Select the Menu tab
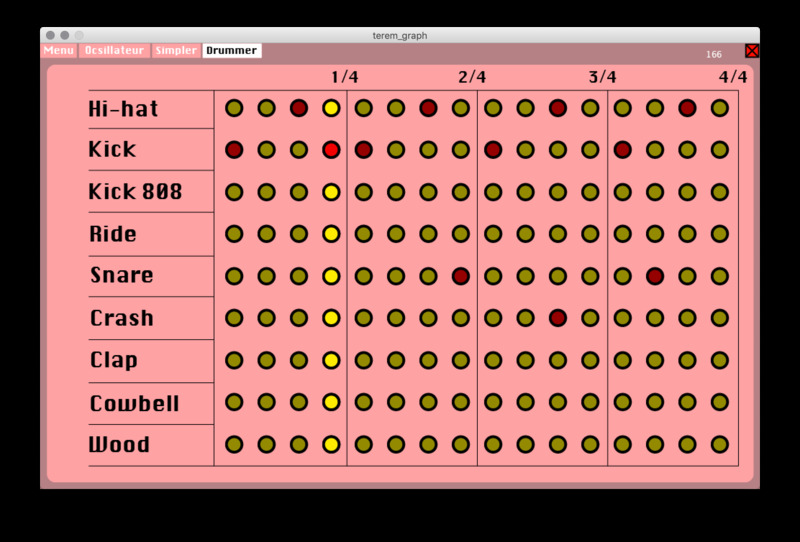 (x=59, y=51)
